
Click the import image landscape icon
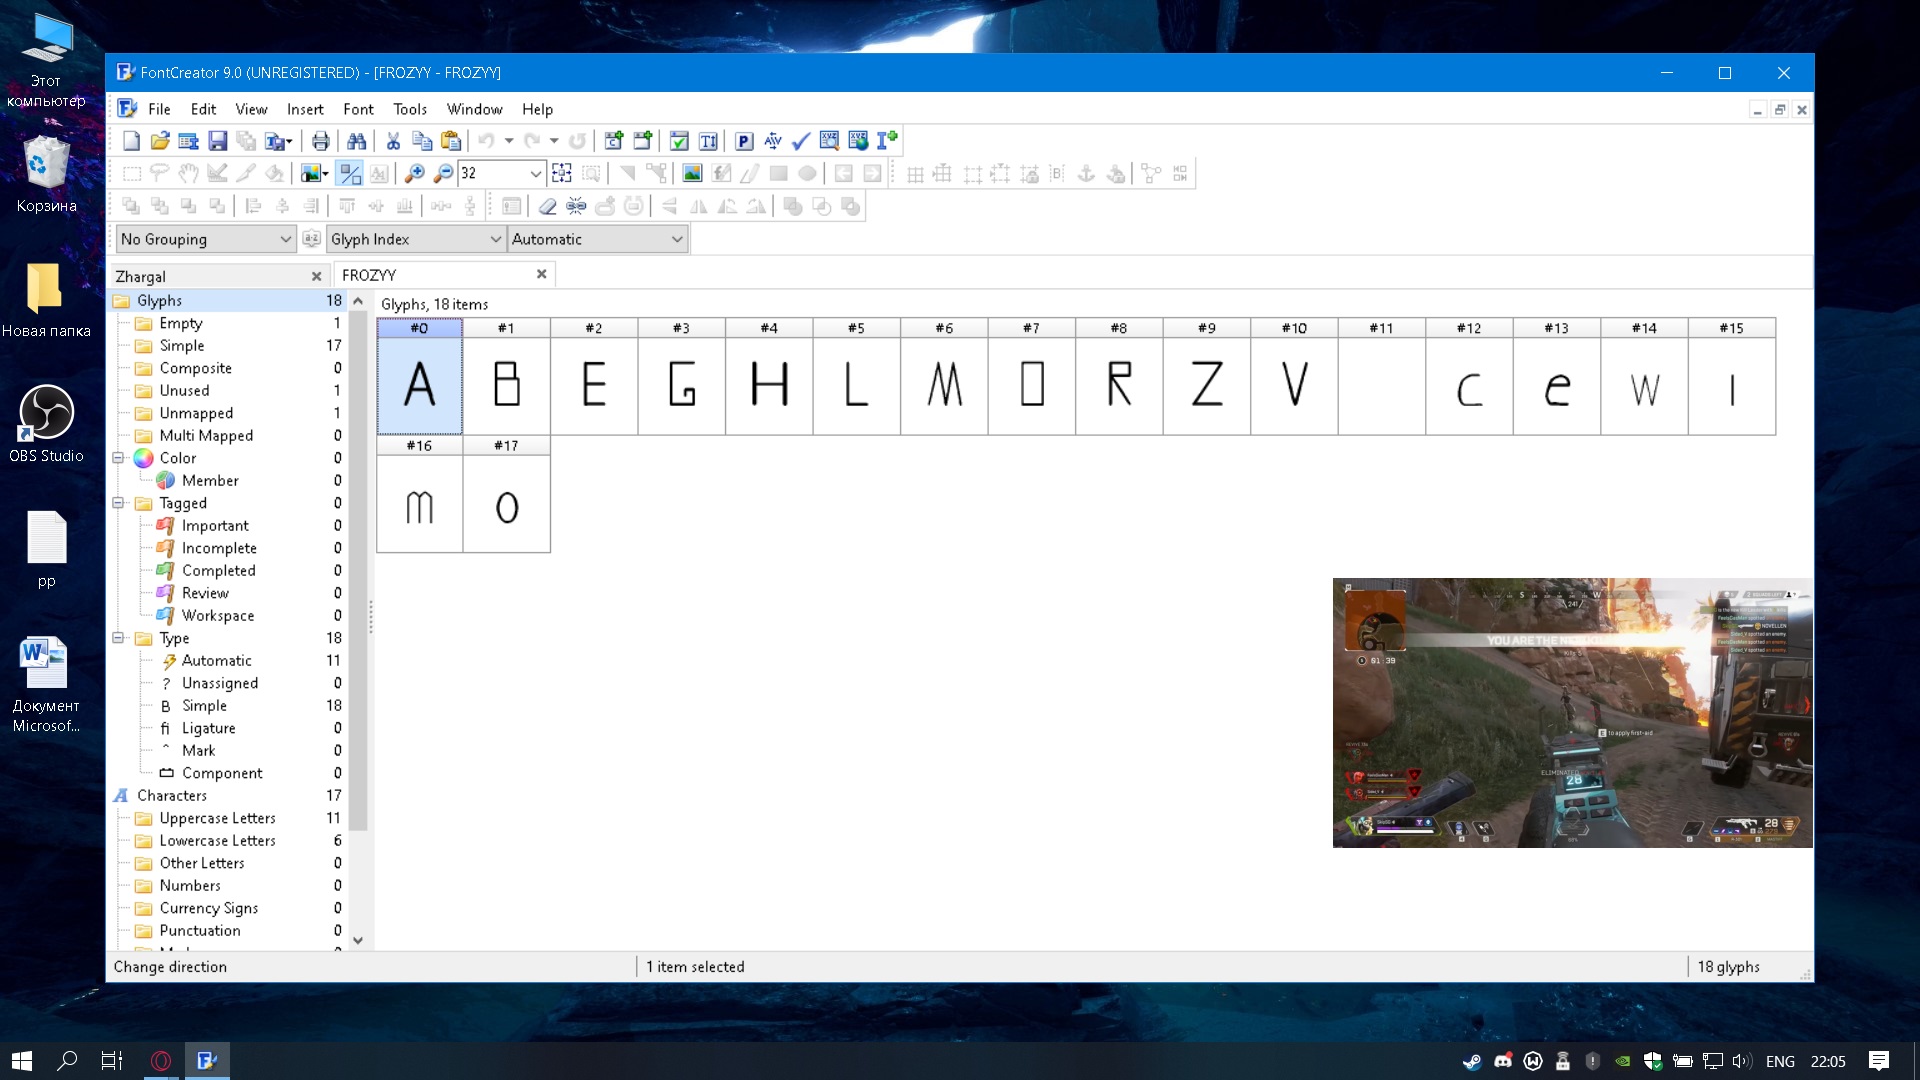(692, 174)
